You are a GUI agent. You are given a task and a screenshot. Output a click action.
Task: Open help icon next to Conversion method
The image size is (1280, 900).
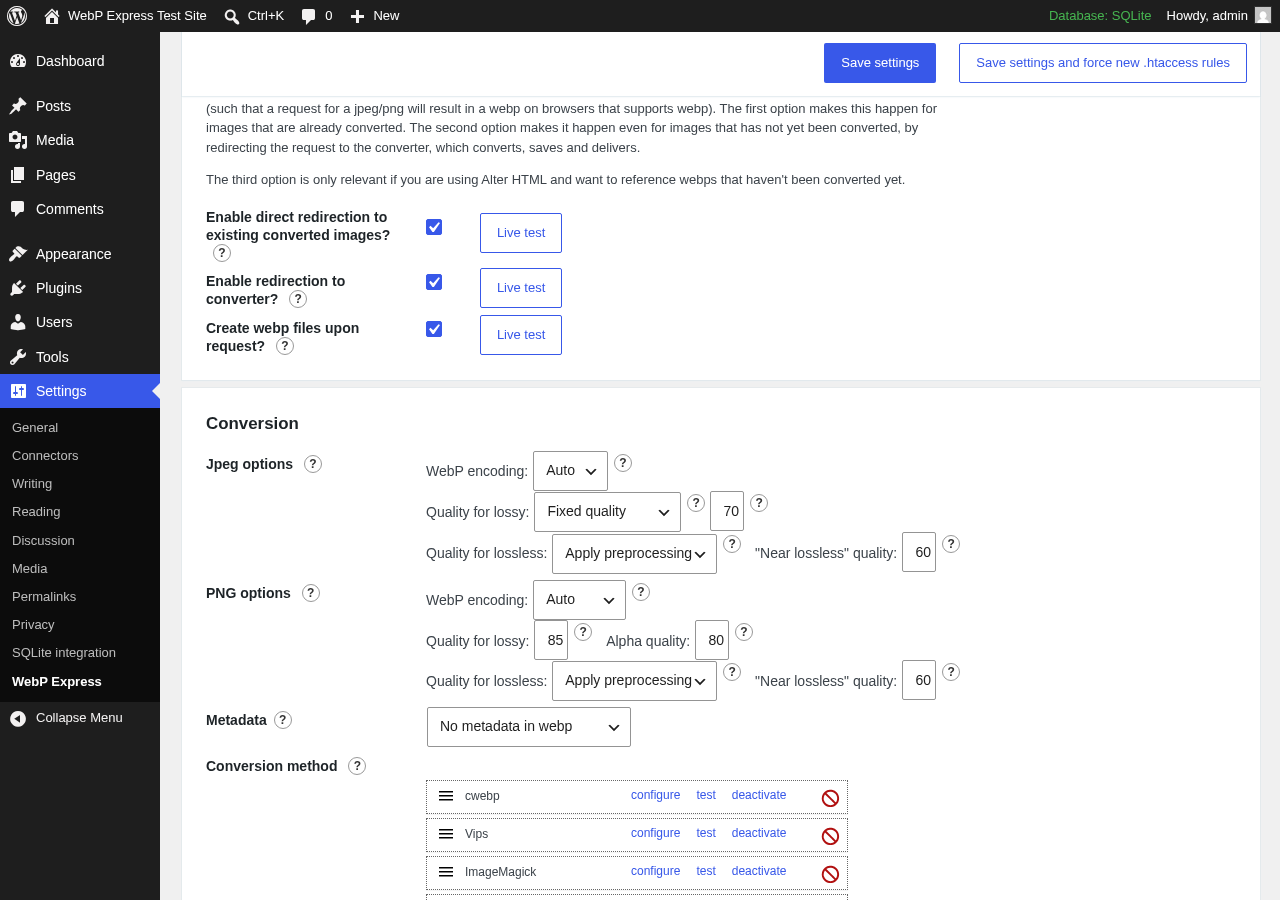[x=357, y=766]
